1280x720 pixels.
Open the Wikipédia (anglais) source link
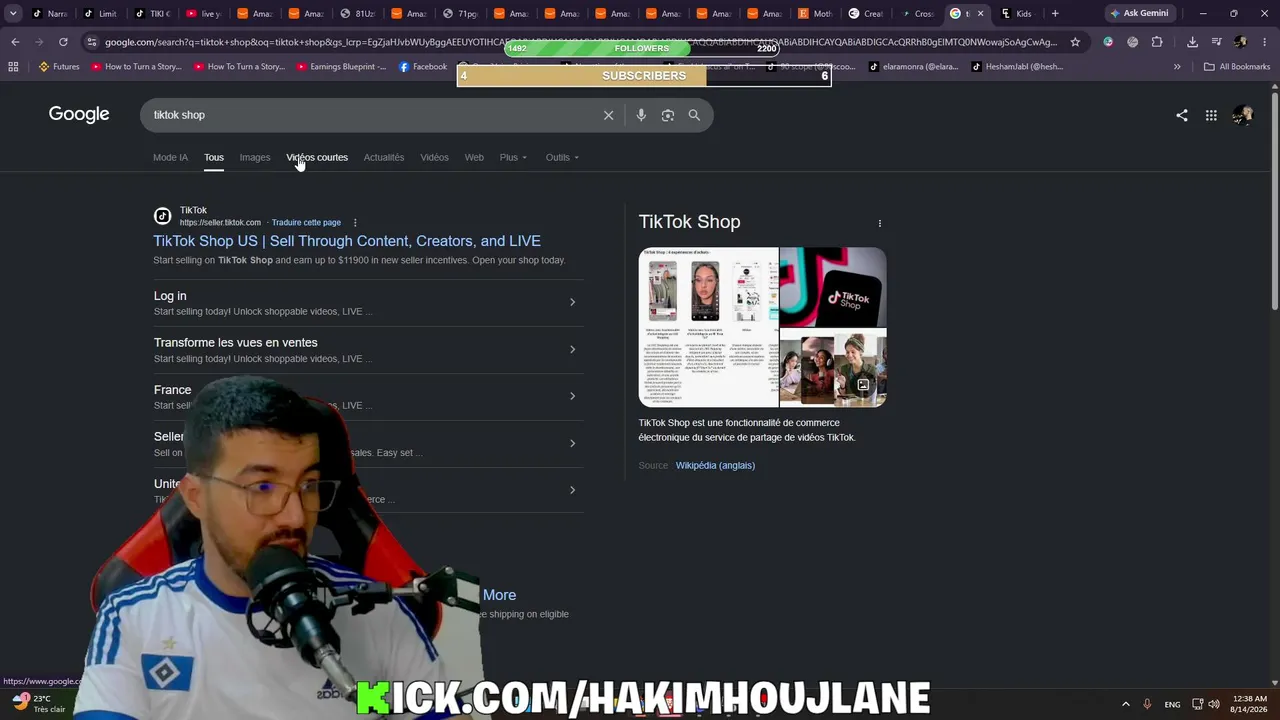715,465
